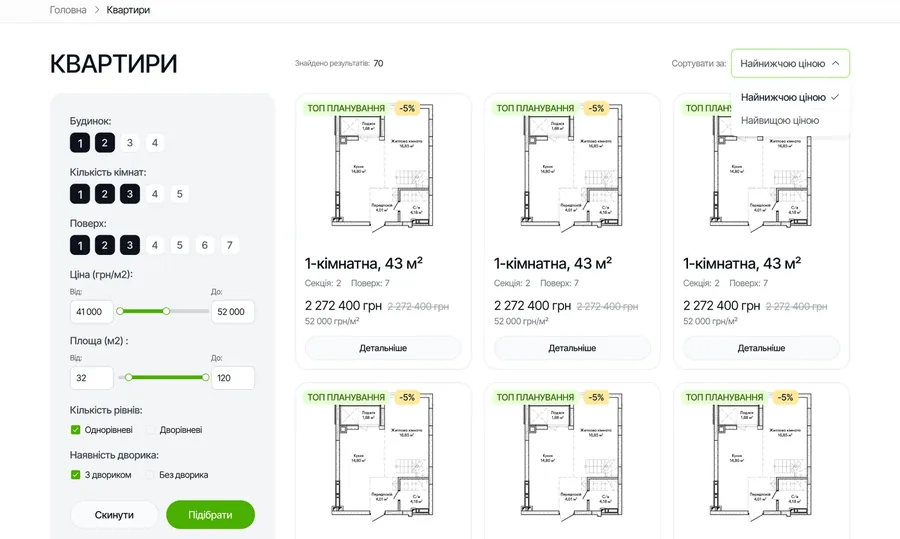The image size is (900, 539).
Task: Choose 5 rooms chip under Кількість кімнат
Action: 180,194
